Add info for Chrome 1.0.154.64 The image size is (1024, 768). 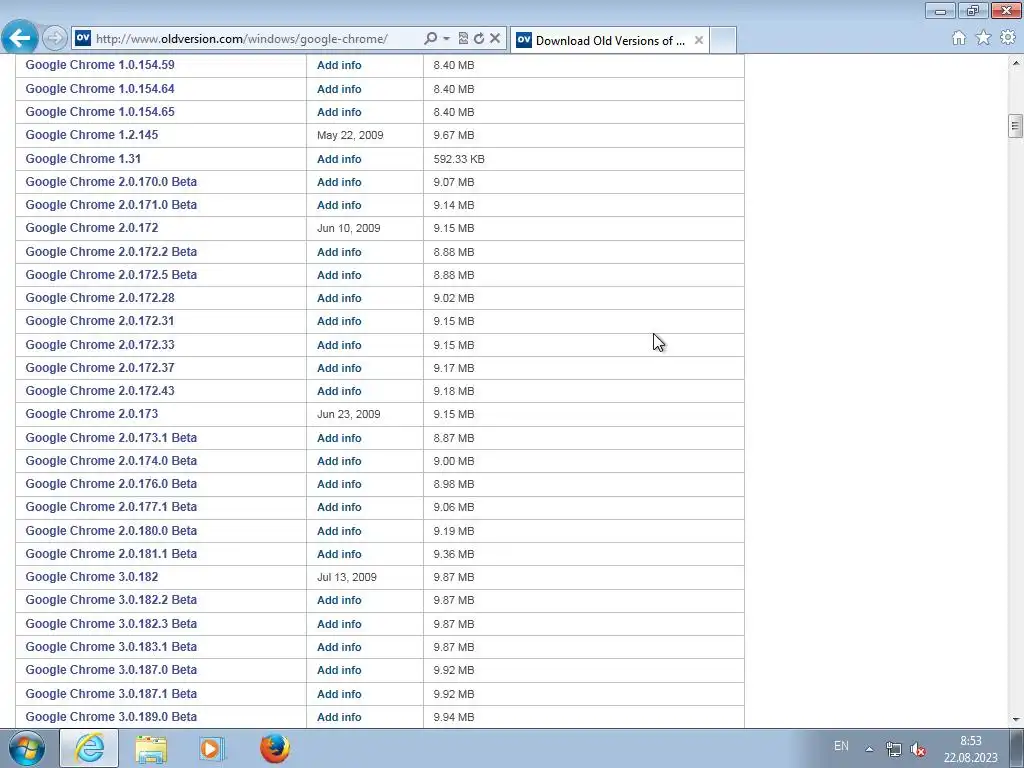pyautogui.click(x=339, y=89)
